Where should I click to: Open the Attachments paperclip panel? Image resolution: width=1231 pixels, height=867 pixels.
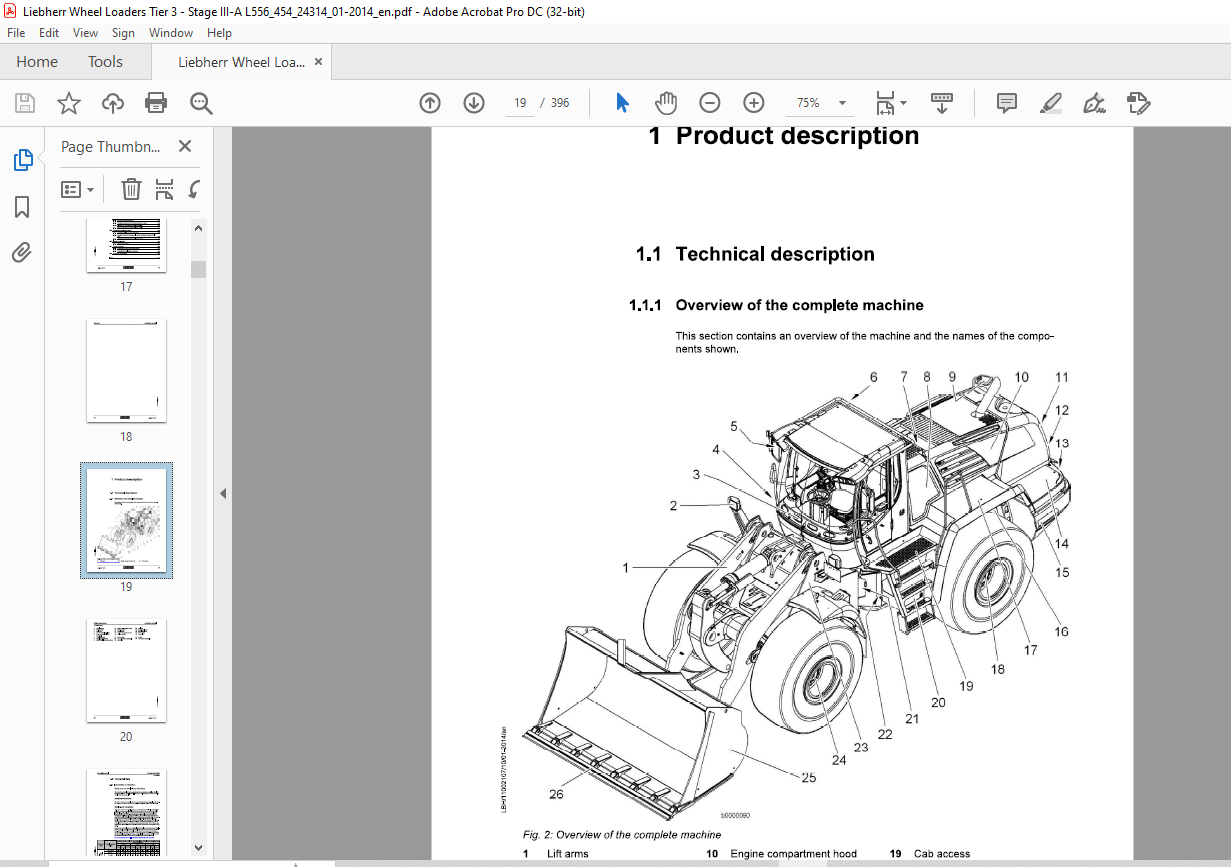(x=22, y=253)
